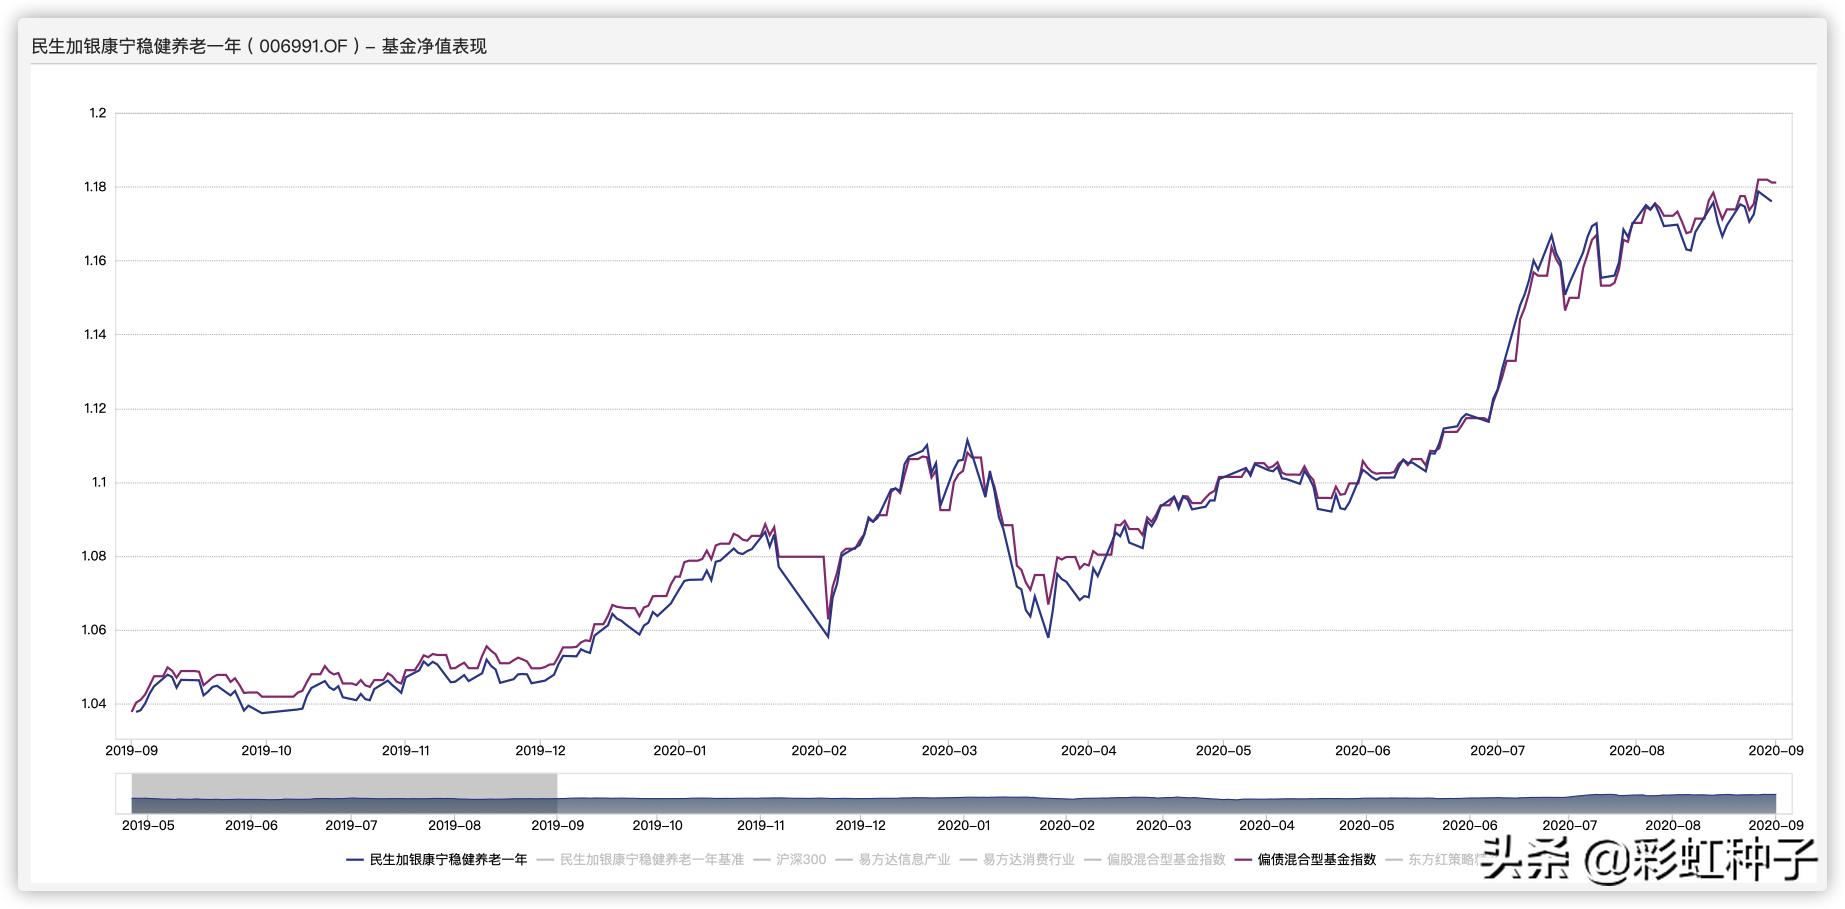Enable the 民生加银康宁稳健养老一年基准 benchmark series
The image size is (1845, 909).
[651, 860]
